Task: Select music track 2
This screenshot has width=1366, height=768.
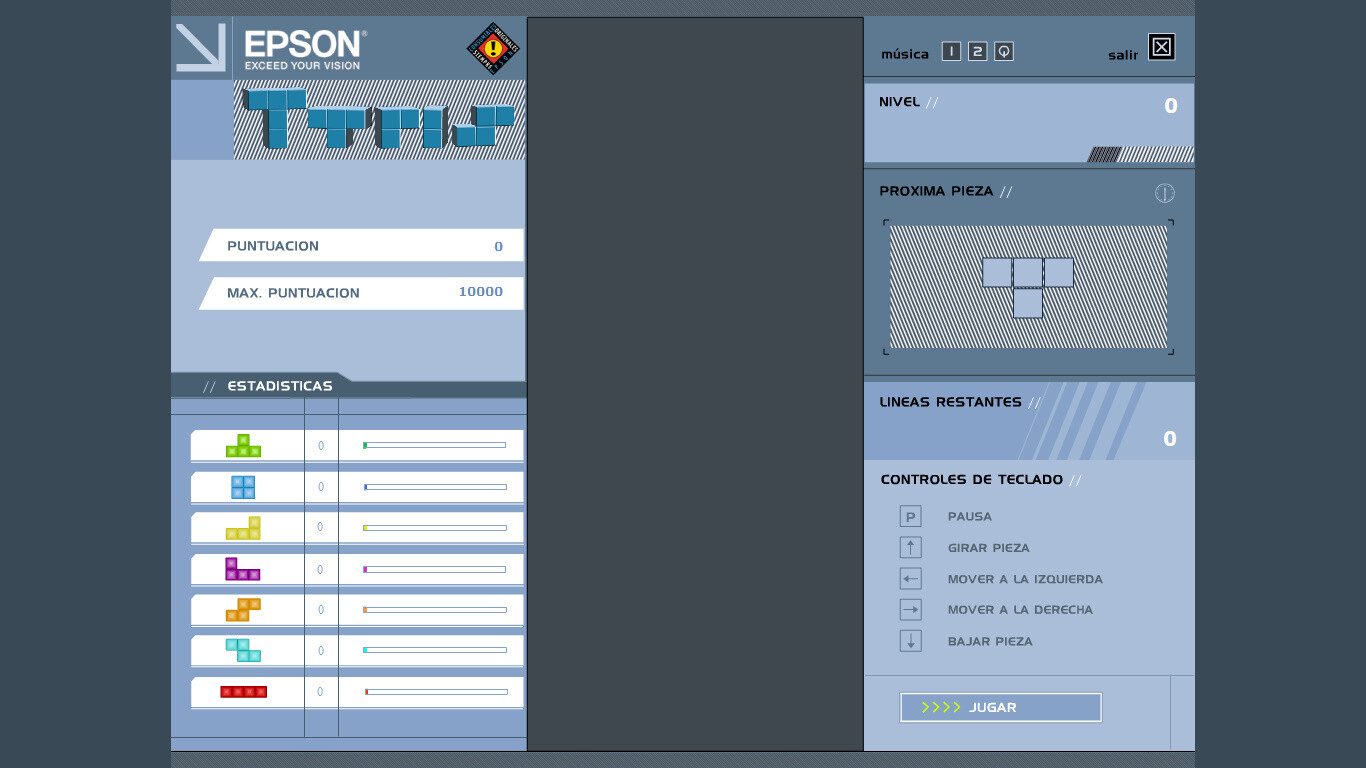Action: tap(978, 51)
